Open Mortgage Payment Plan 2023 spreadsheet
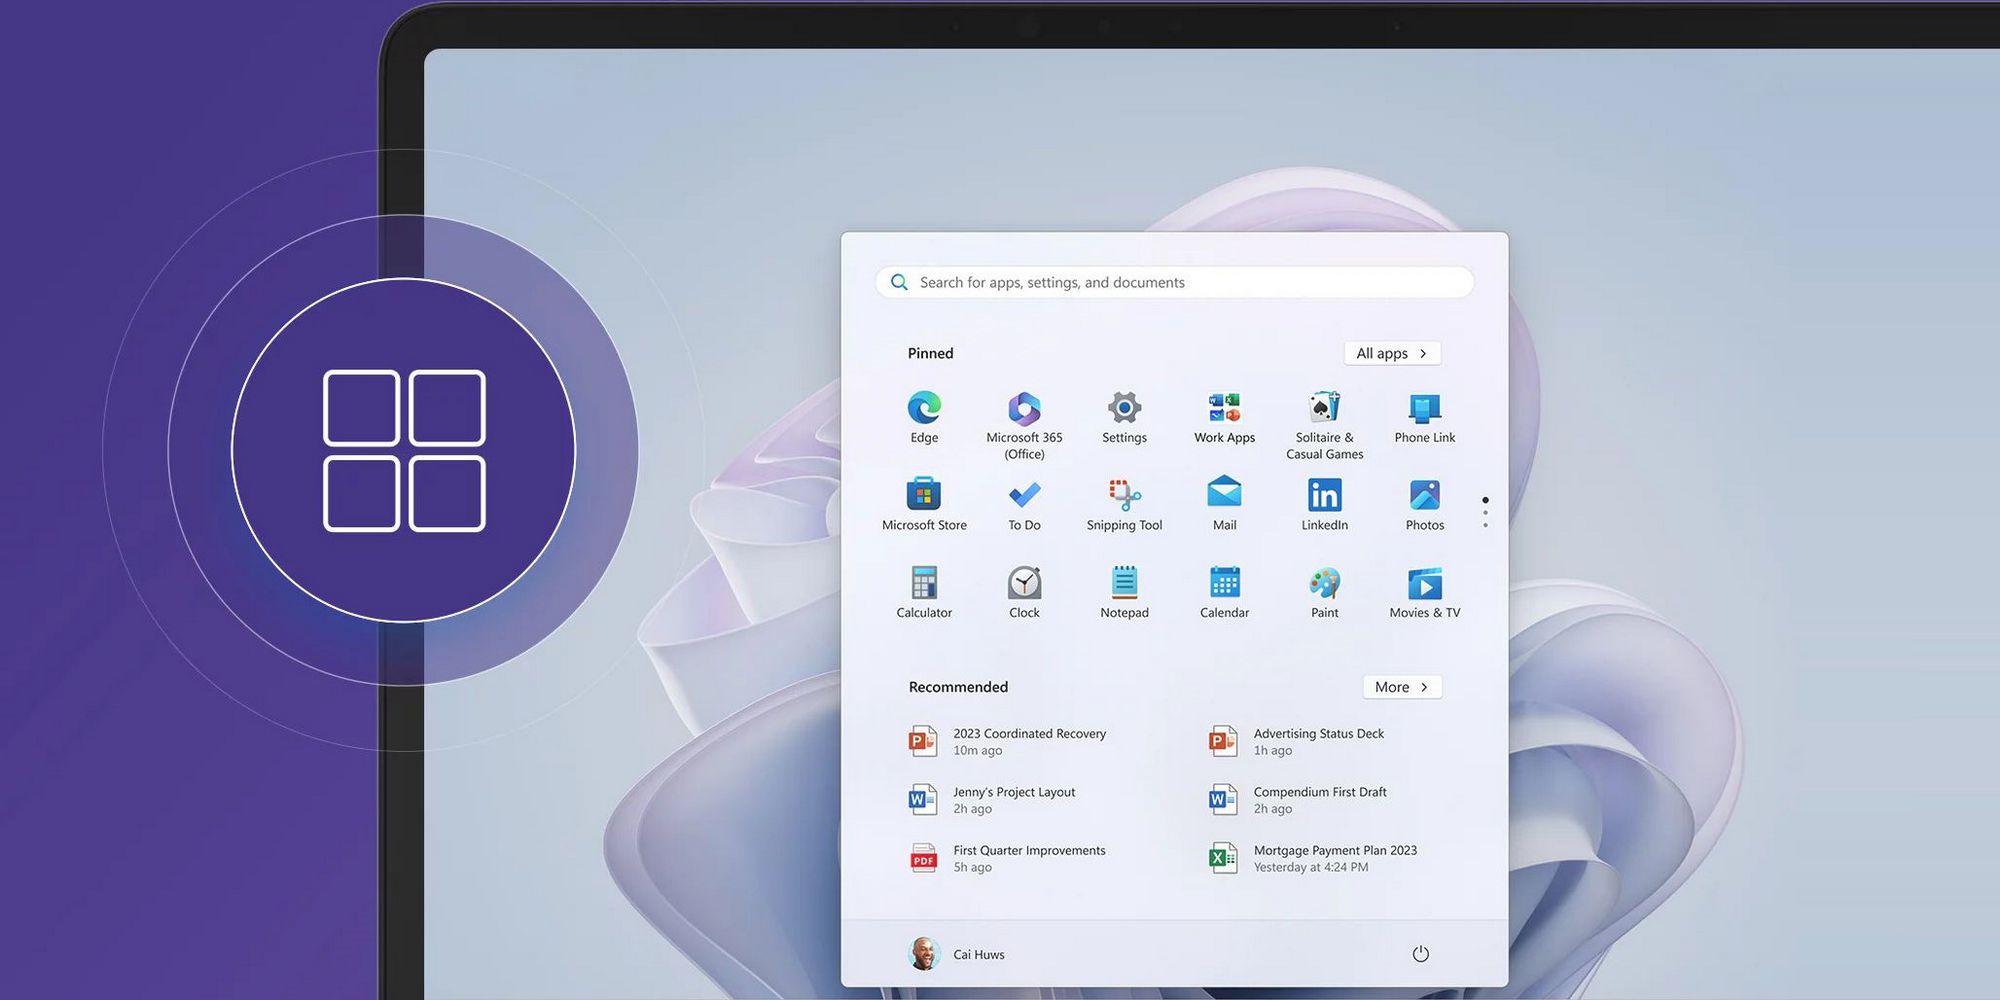This screenshot has height=1000, width=2000. (1313, 858)
